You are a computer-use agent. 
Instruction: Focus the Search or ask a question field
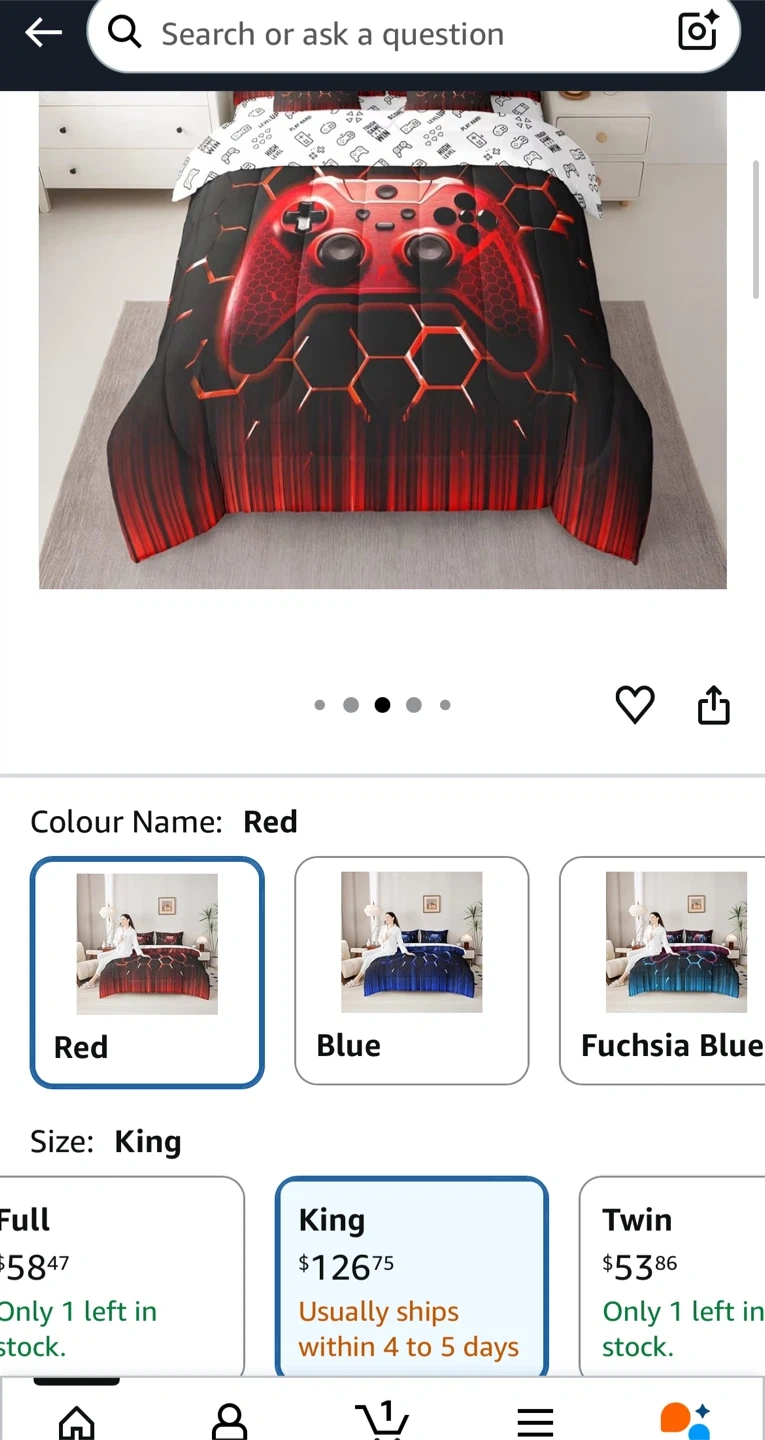(413, 34)
